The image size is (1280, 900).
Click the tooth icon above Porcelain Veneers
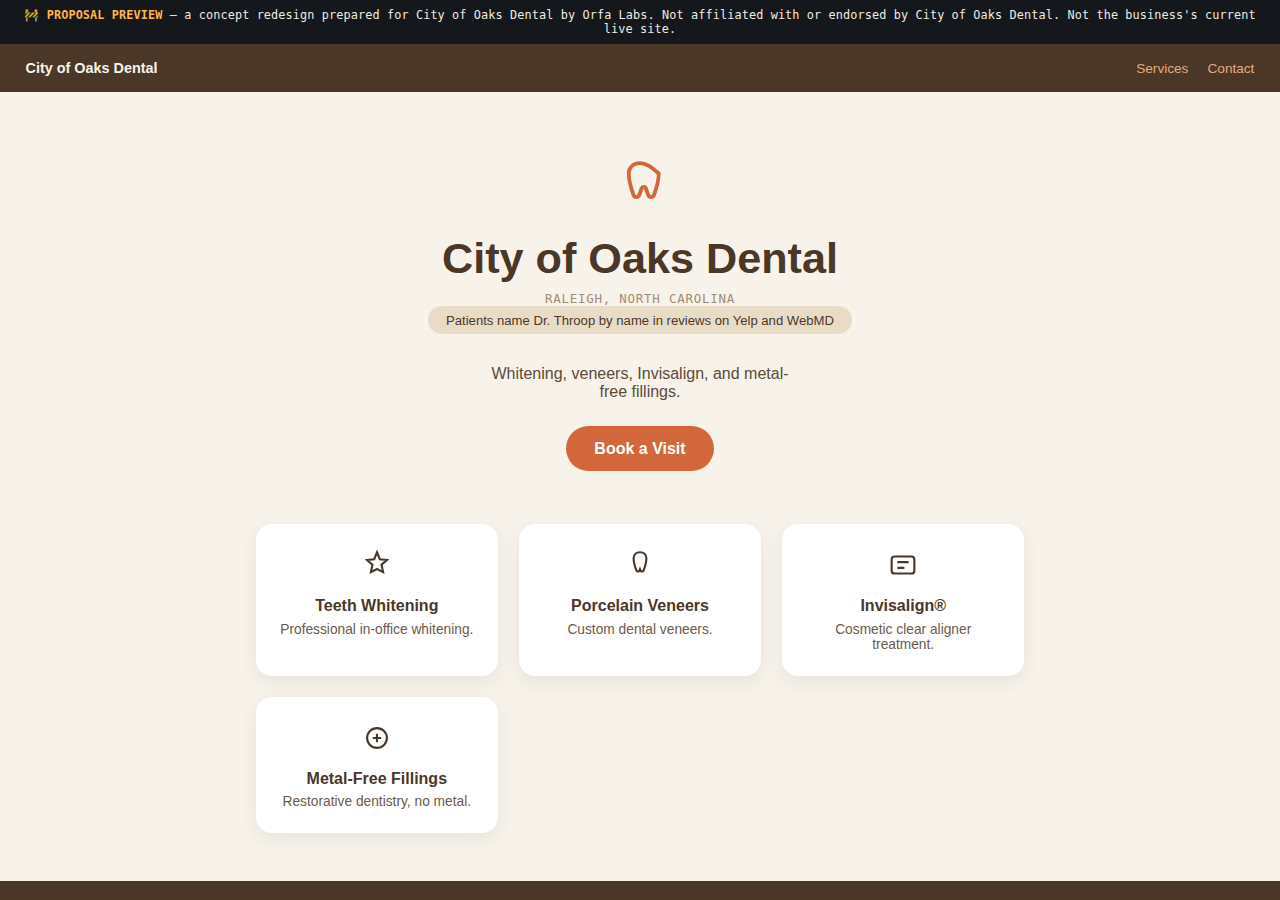point(640,562)
